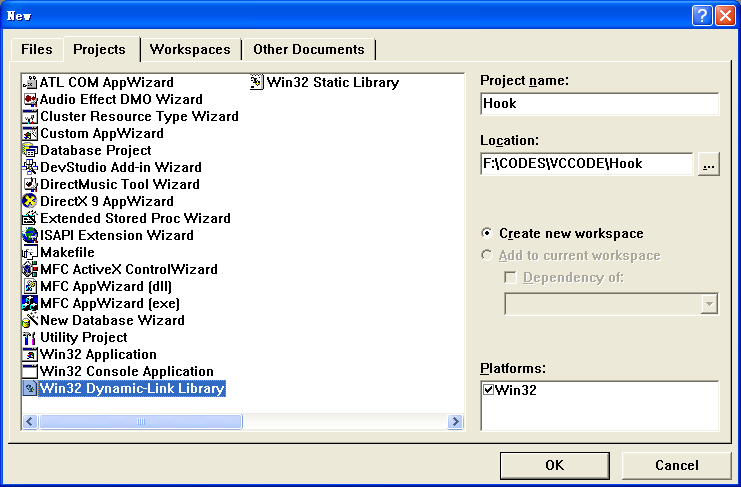This screenshot has width=741, height=487.
Task: Click the Win32 Dynamic-Link Library icon
Action: click(x=30, y=388)
